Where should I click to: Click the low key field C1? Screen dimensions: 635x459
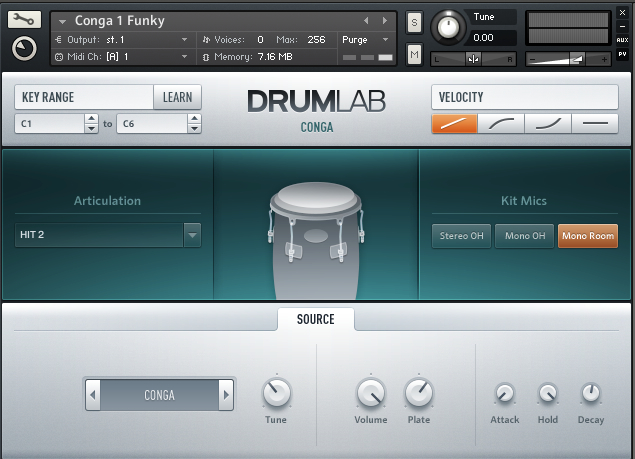[49, 124]
